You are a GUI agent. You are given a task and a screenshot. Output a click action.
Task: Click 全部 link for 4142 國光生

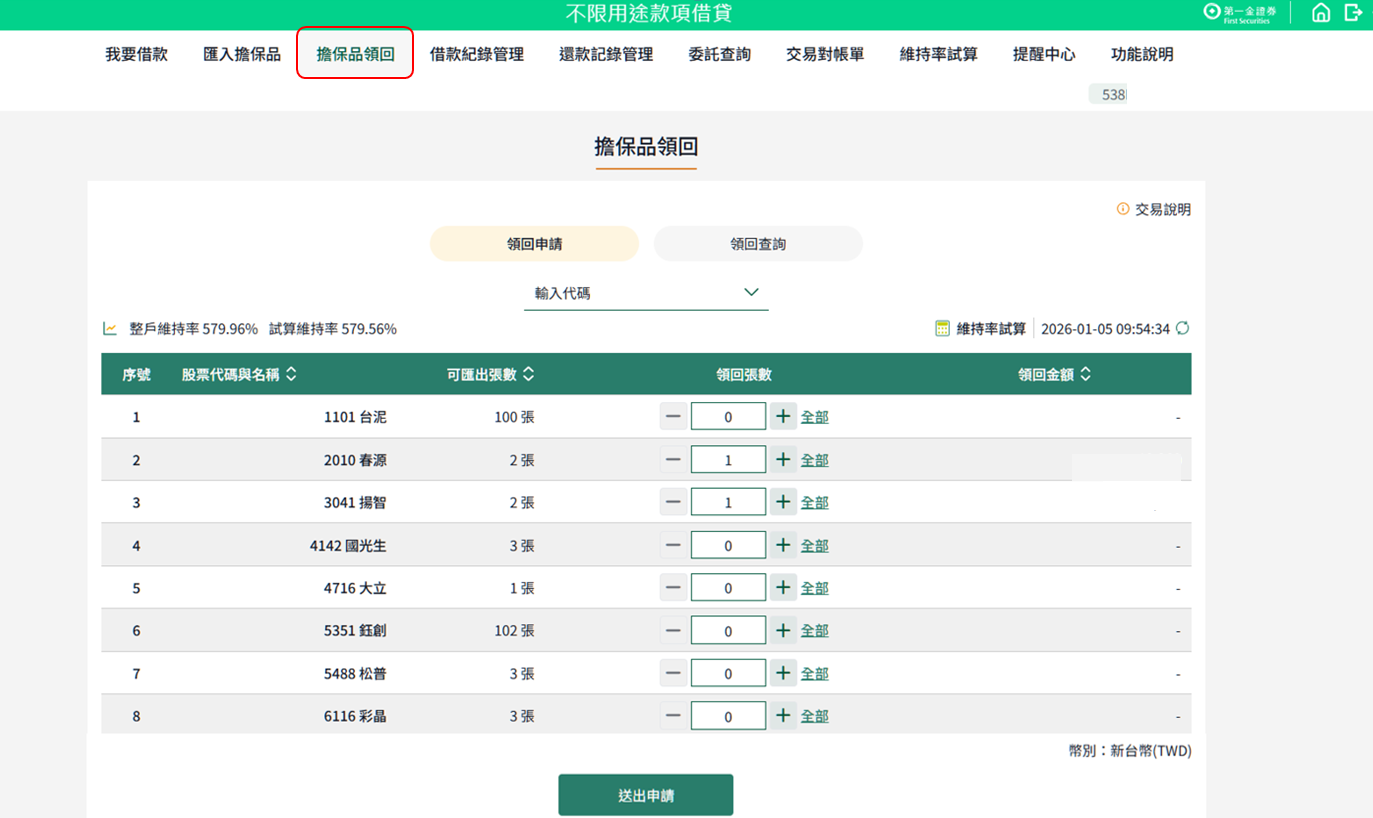814,546
